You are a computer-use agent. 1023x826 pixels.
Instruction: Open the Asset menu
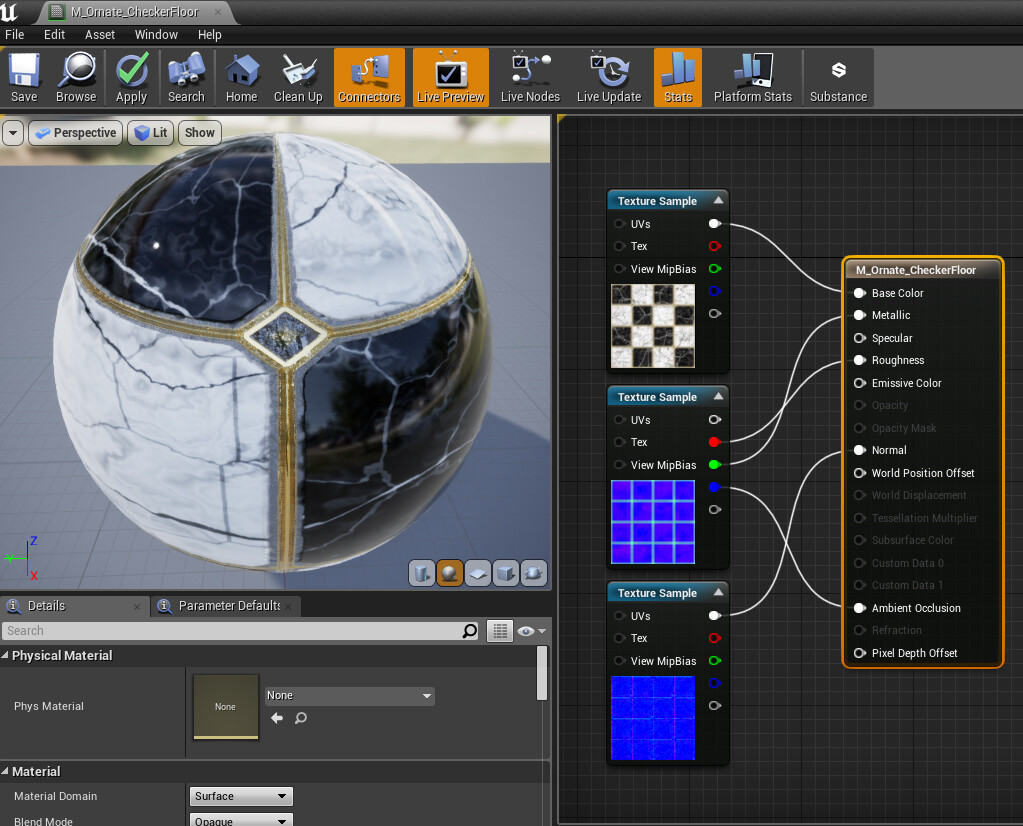coord(100,34)
